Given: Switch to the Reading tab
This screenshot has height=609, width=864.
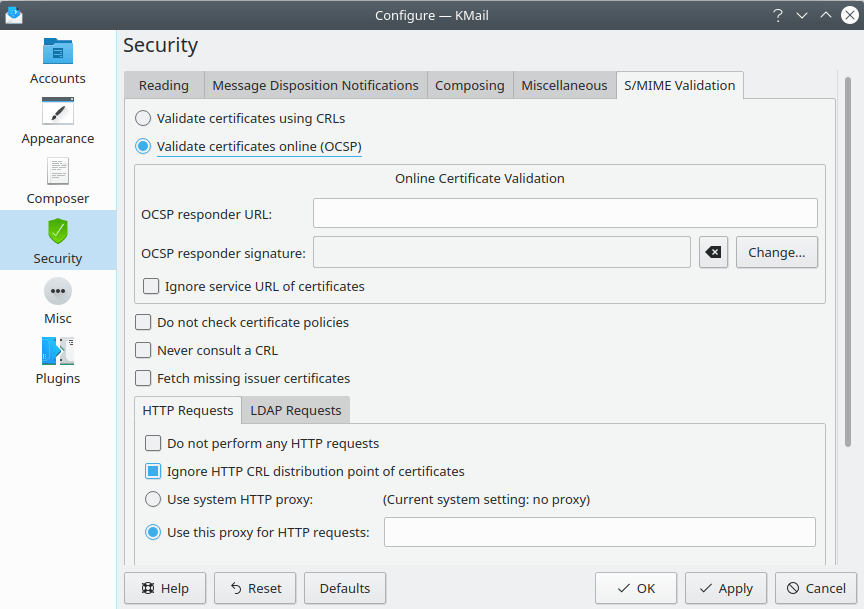Looking at the screenshot, I should coord(163,85).
